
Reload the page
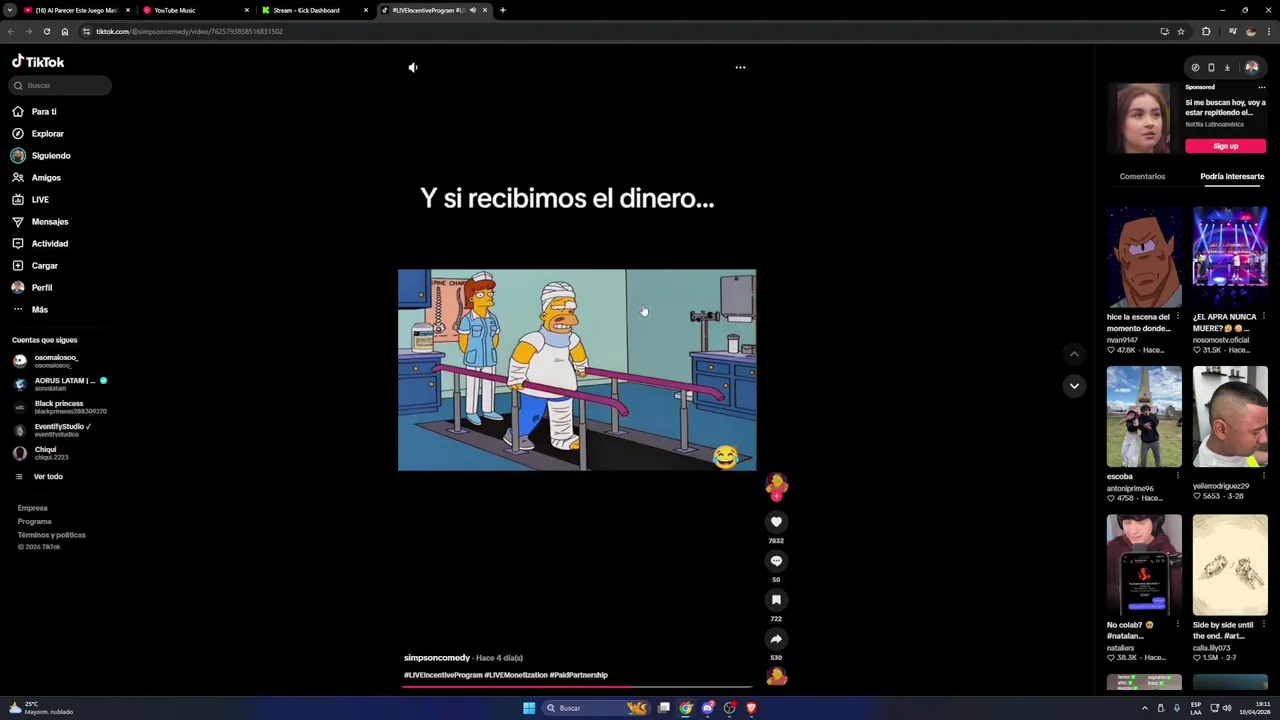point(46,31)
